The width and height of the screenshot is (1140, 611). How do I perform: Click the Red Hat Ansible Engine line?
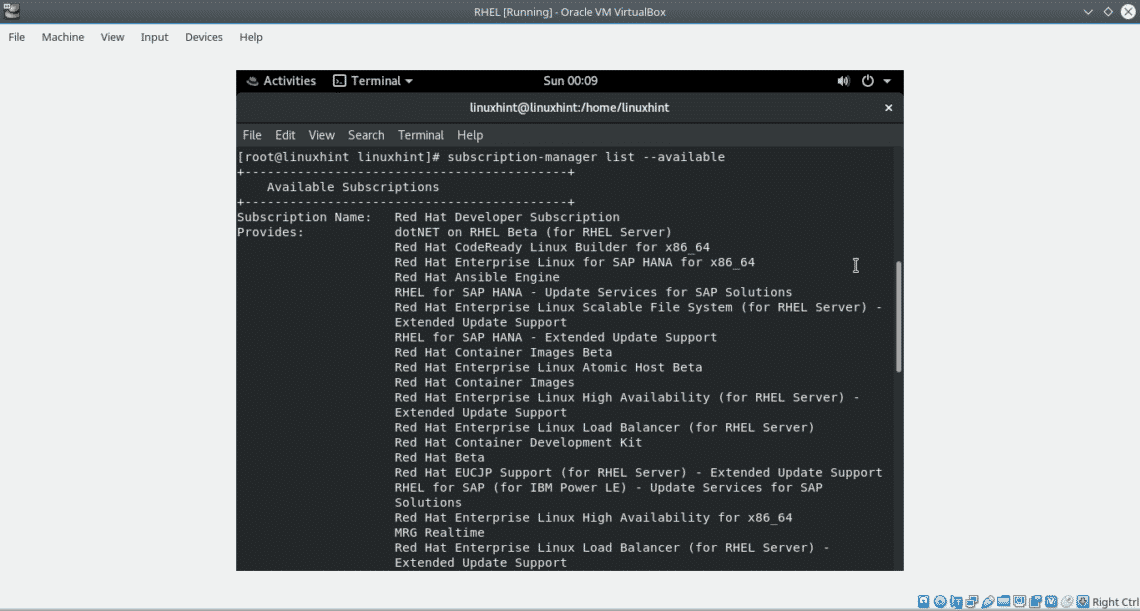click(477, 277)
